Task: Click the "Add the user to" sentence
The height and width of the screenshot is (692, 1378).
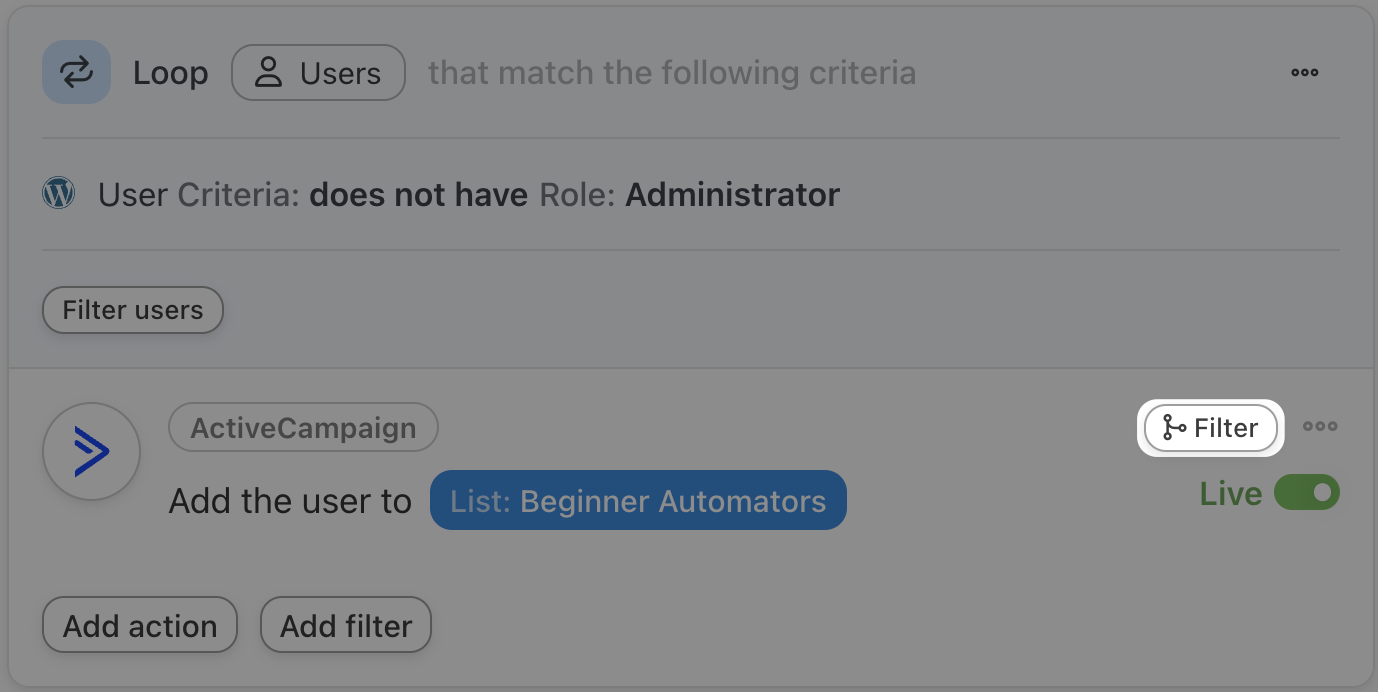Action: click(x=290, y=501)
